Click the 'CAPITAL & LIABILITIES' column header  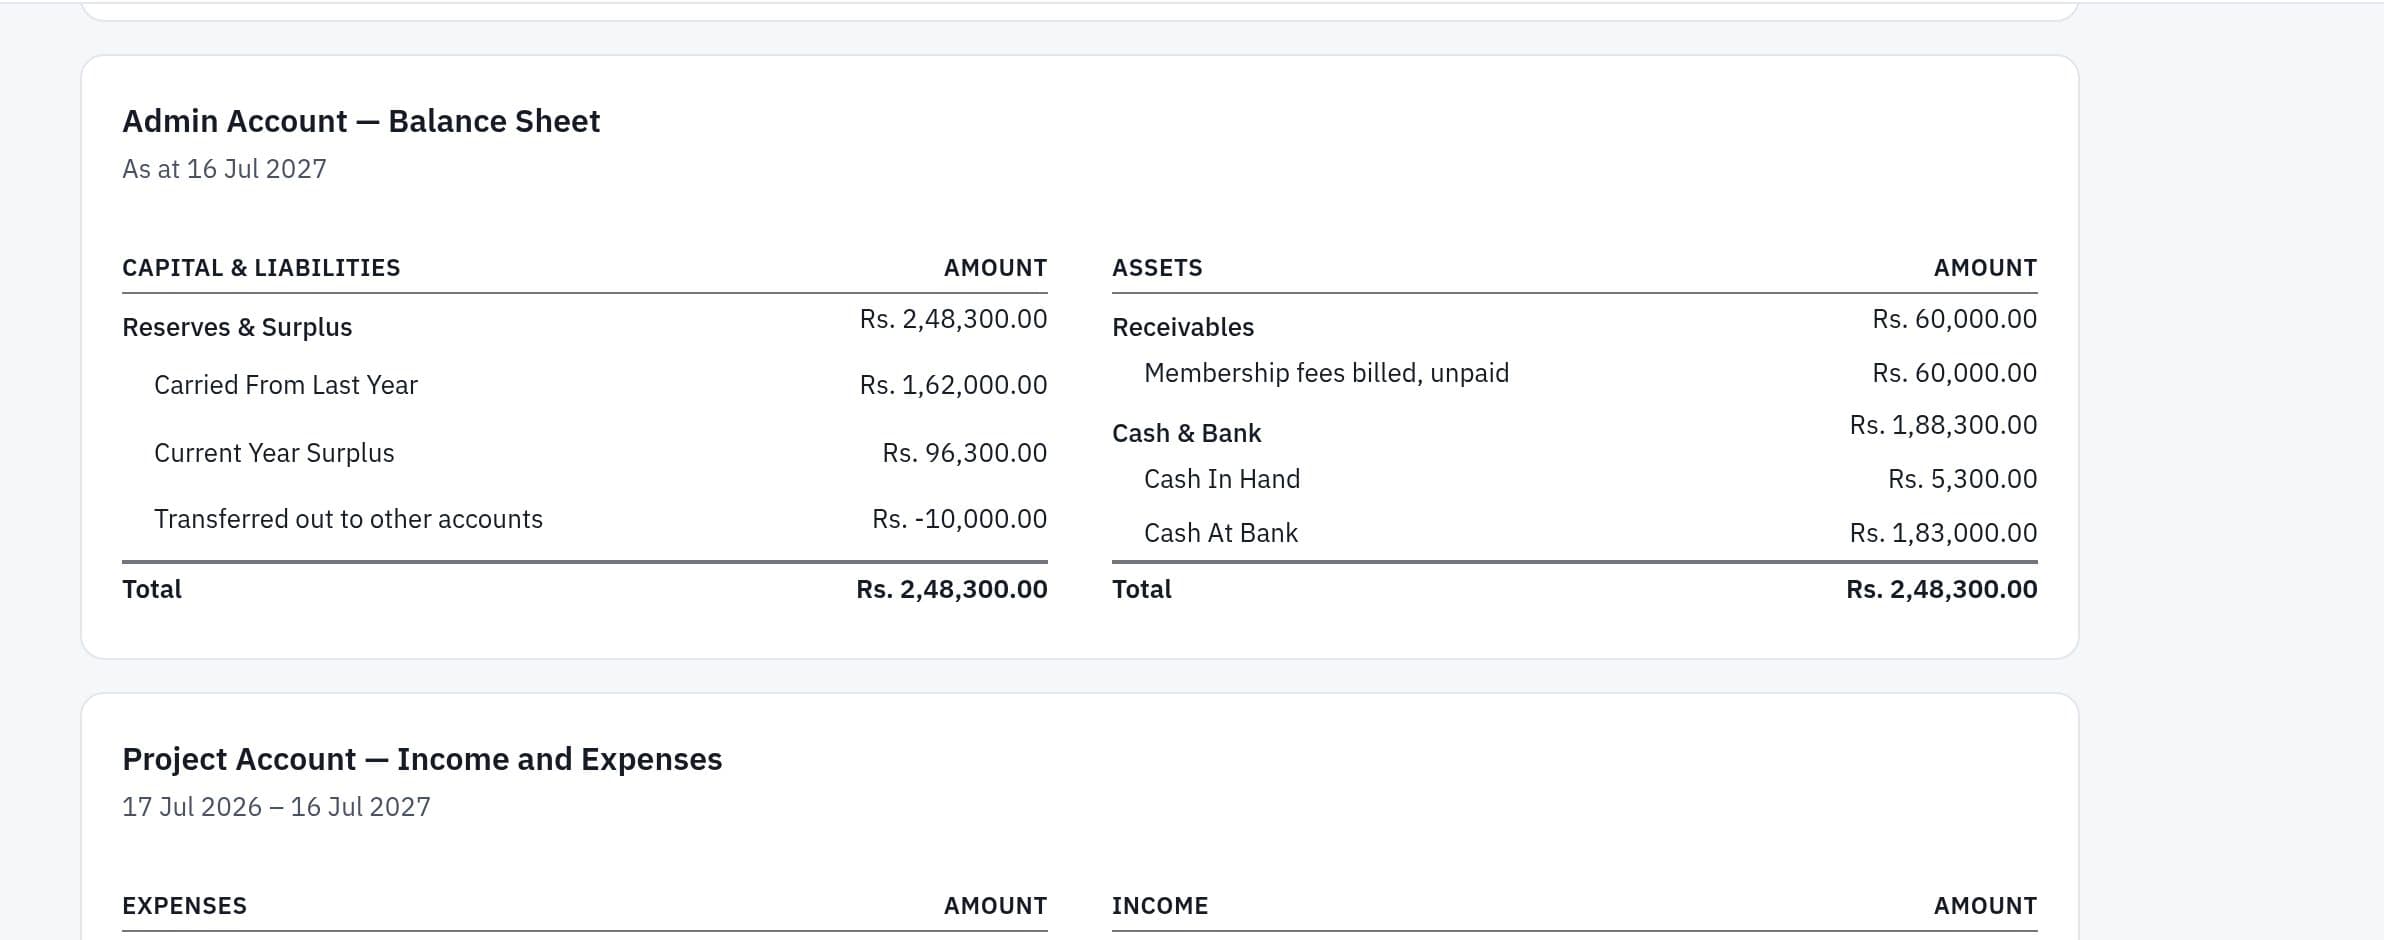261,268
